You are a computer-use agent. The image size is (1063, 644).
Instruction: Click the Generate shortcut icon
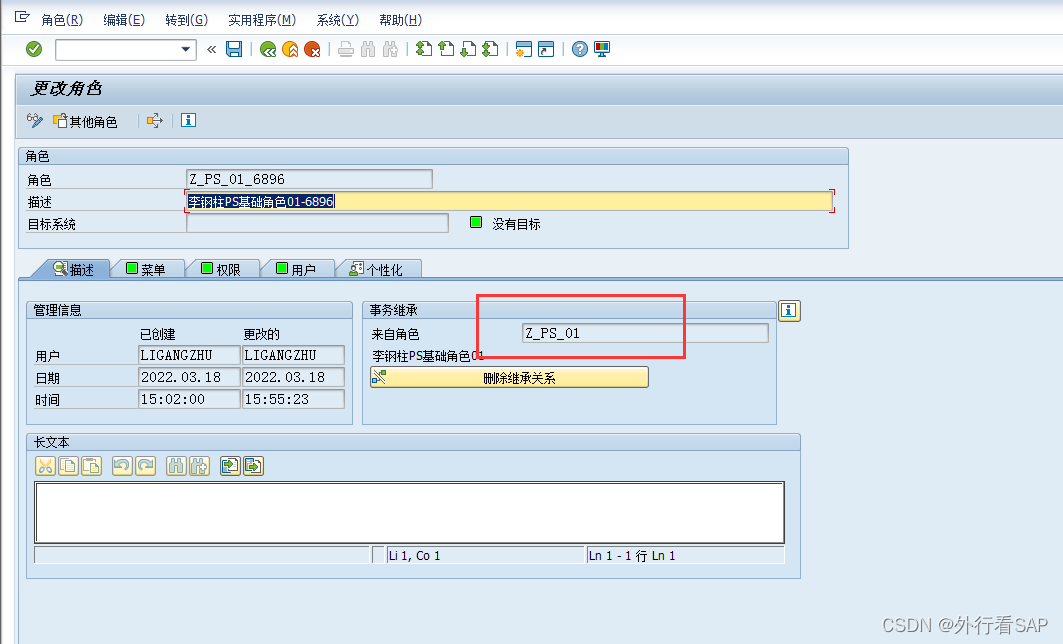tap(546, 49)
